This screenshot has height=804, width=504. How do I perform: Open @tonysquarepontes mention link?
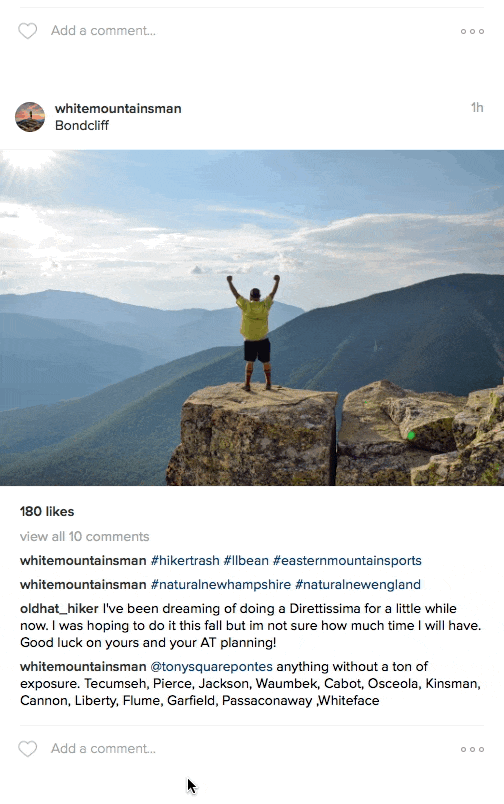211,667
